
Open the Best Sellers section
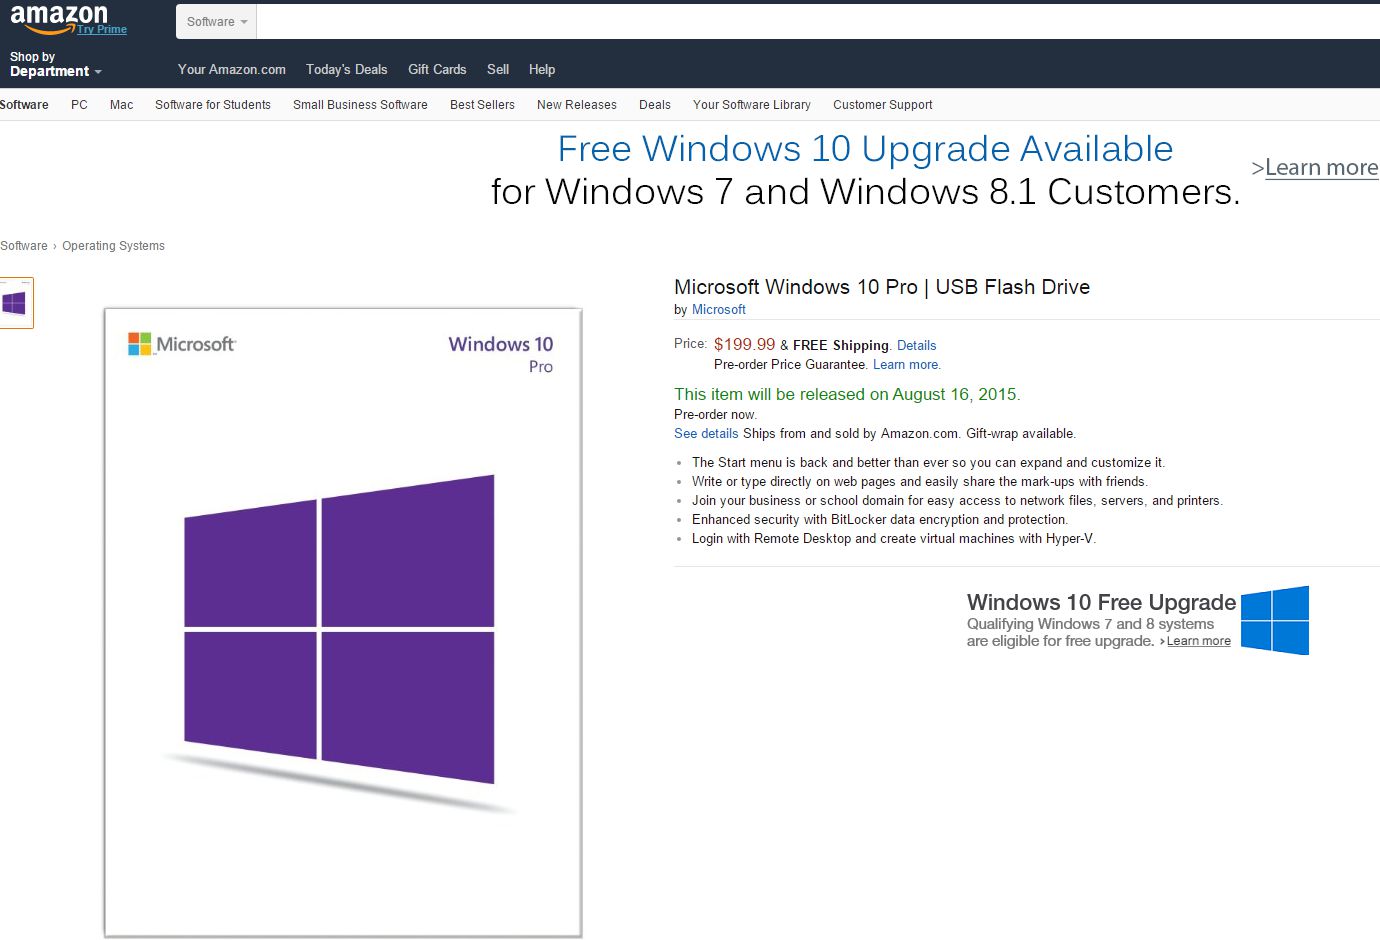tap(481, 104)
